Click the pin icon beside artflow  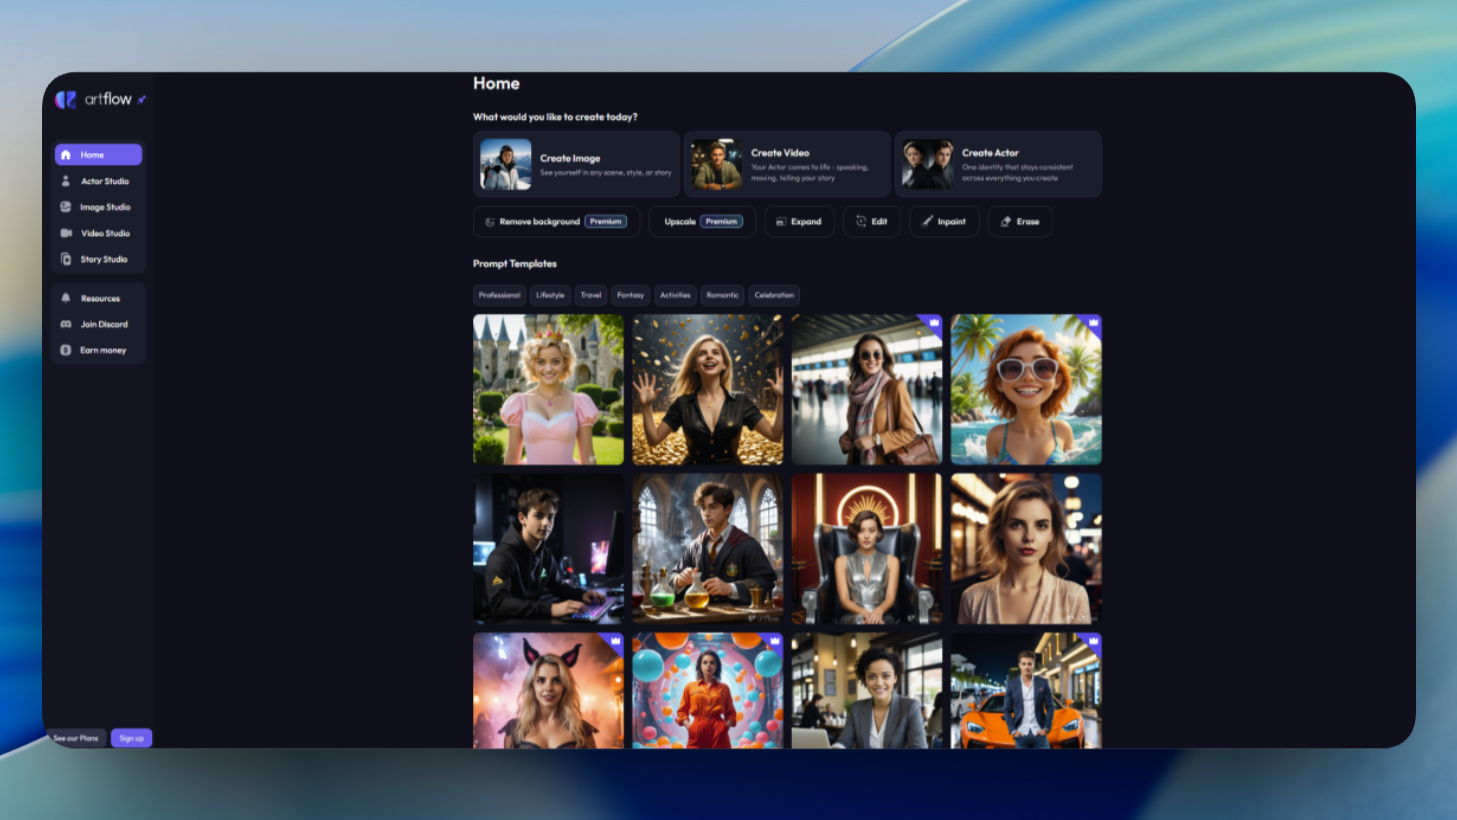142,99
